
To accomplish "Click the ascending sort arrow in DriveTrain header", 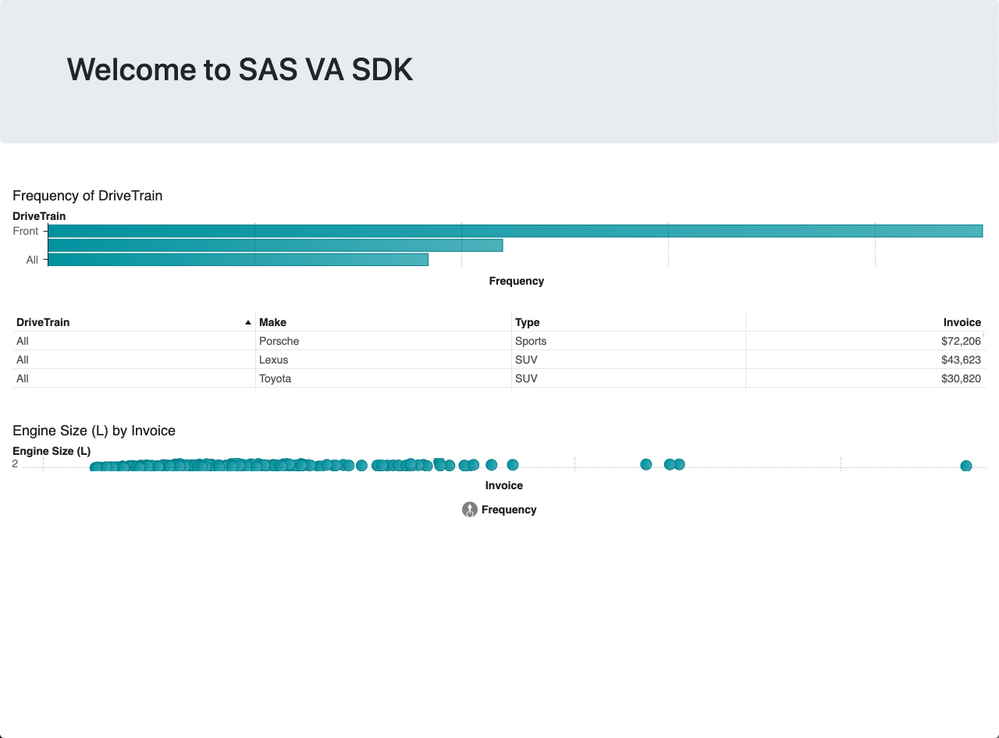I will coord(248,323).
